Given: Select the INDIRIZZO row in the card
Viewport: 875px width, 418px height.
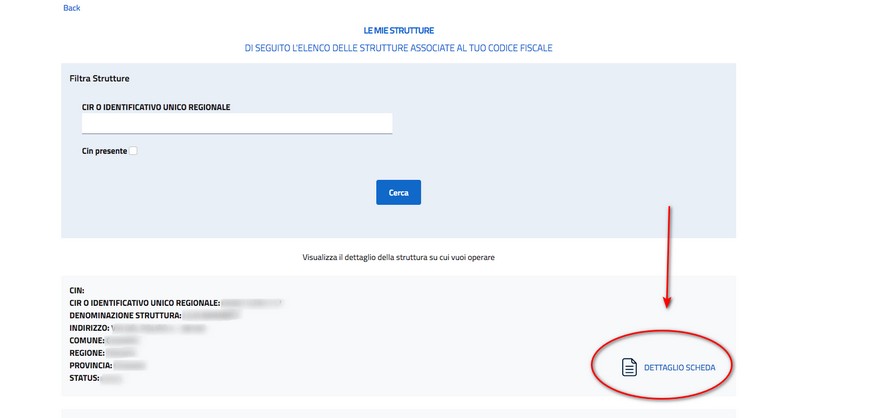Looking at the screenshot, I should pyautogui.click(x=90, y=328).
